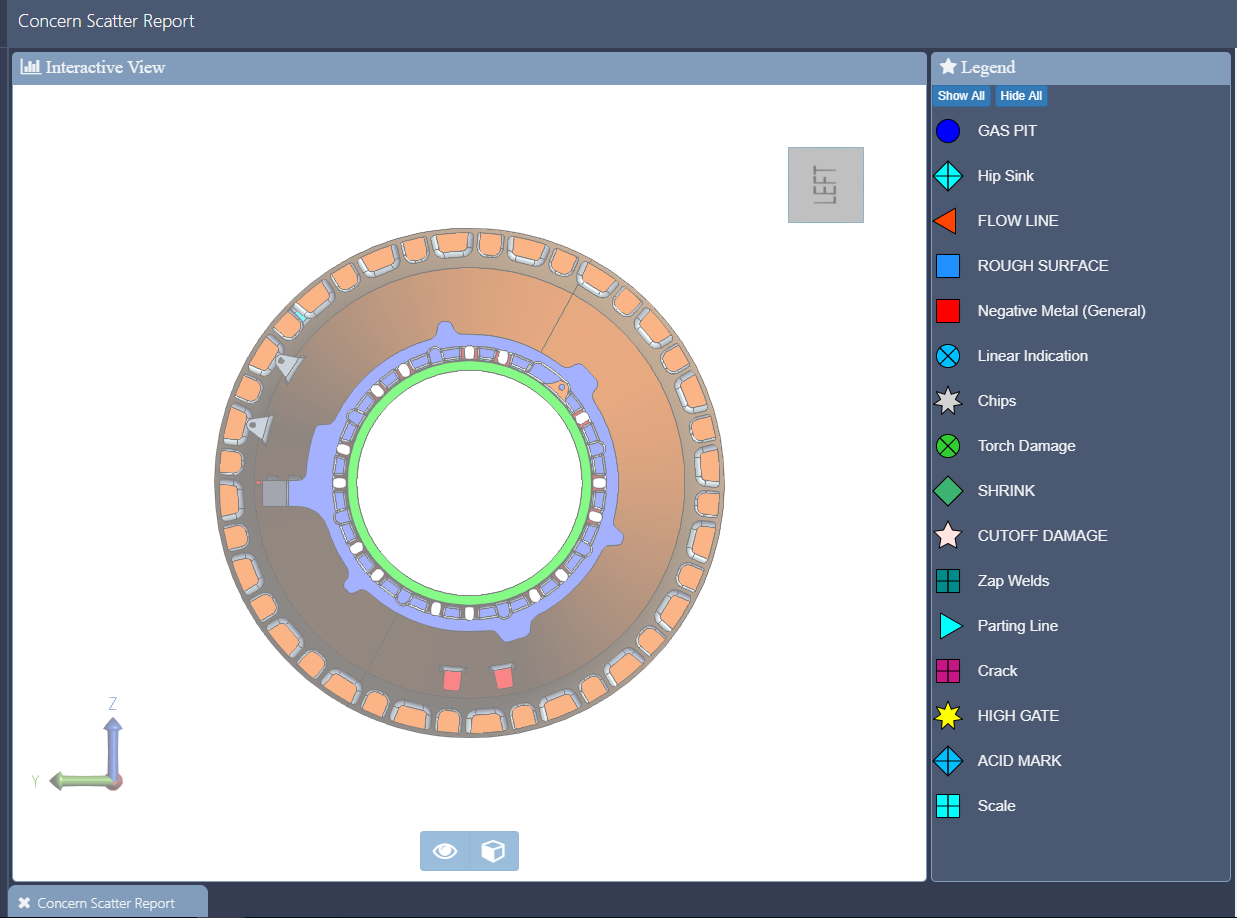Select the Hip Sink legend icon
This screenshot has width=1237, height=918.
[x=947, y=176]
